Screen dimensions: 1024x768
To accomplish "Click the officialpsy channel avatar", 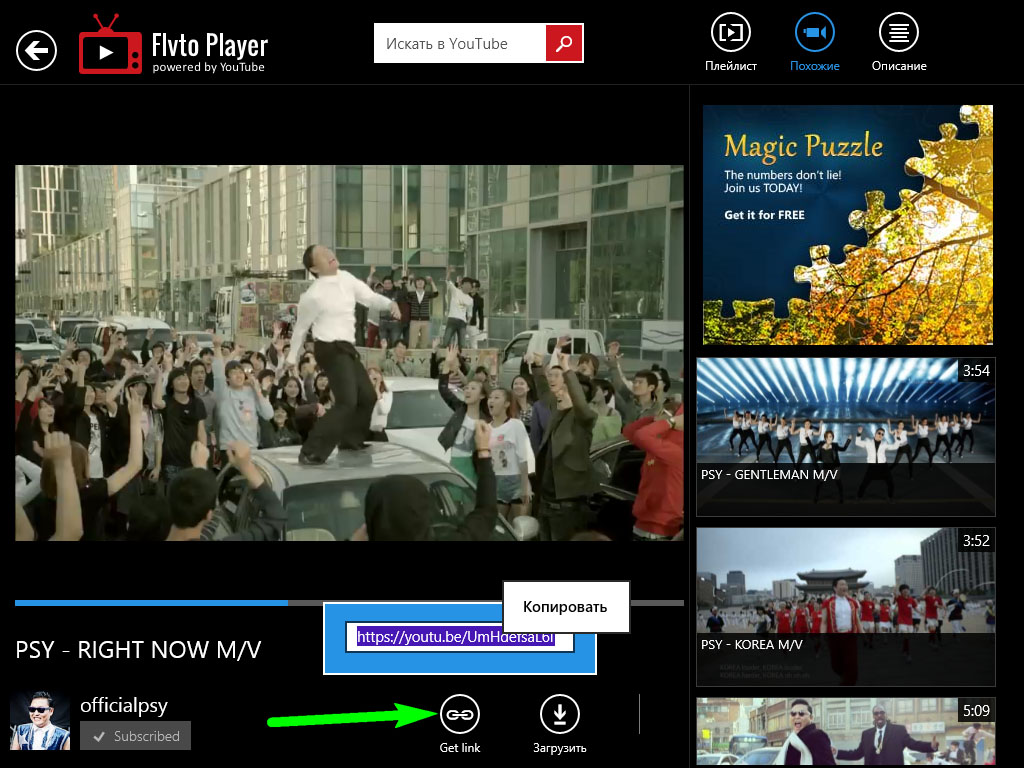I will 40,721.
